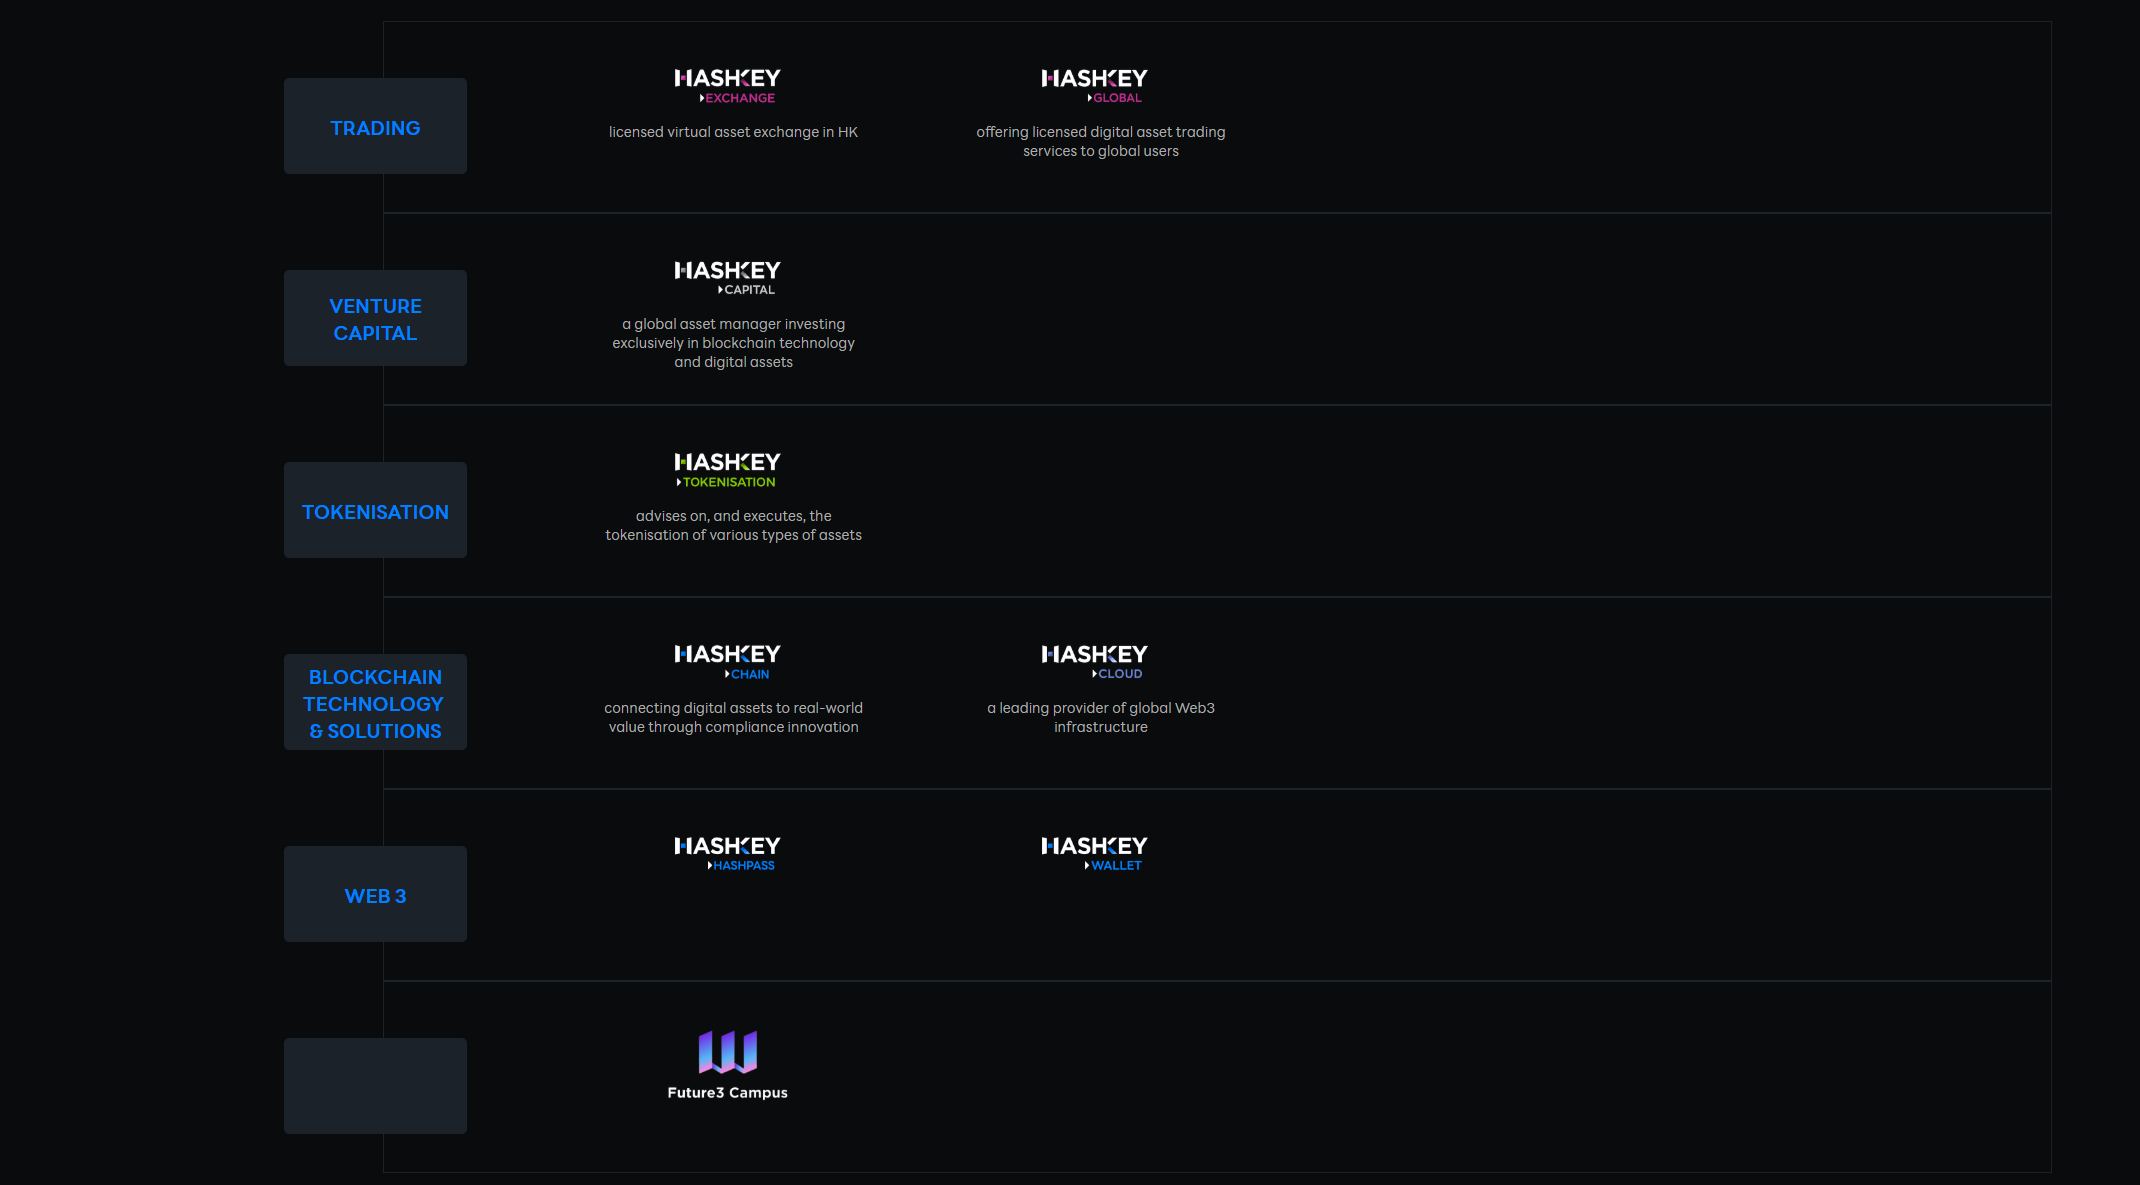
Task: Click 'offering licensed digital asset trading' description
Action: pos(1100,132)
